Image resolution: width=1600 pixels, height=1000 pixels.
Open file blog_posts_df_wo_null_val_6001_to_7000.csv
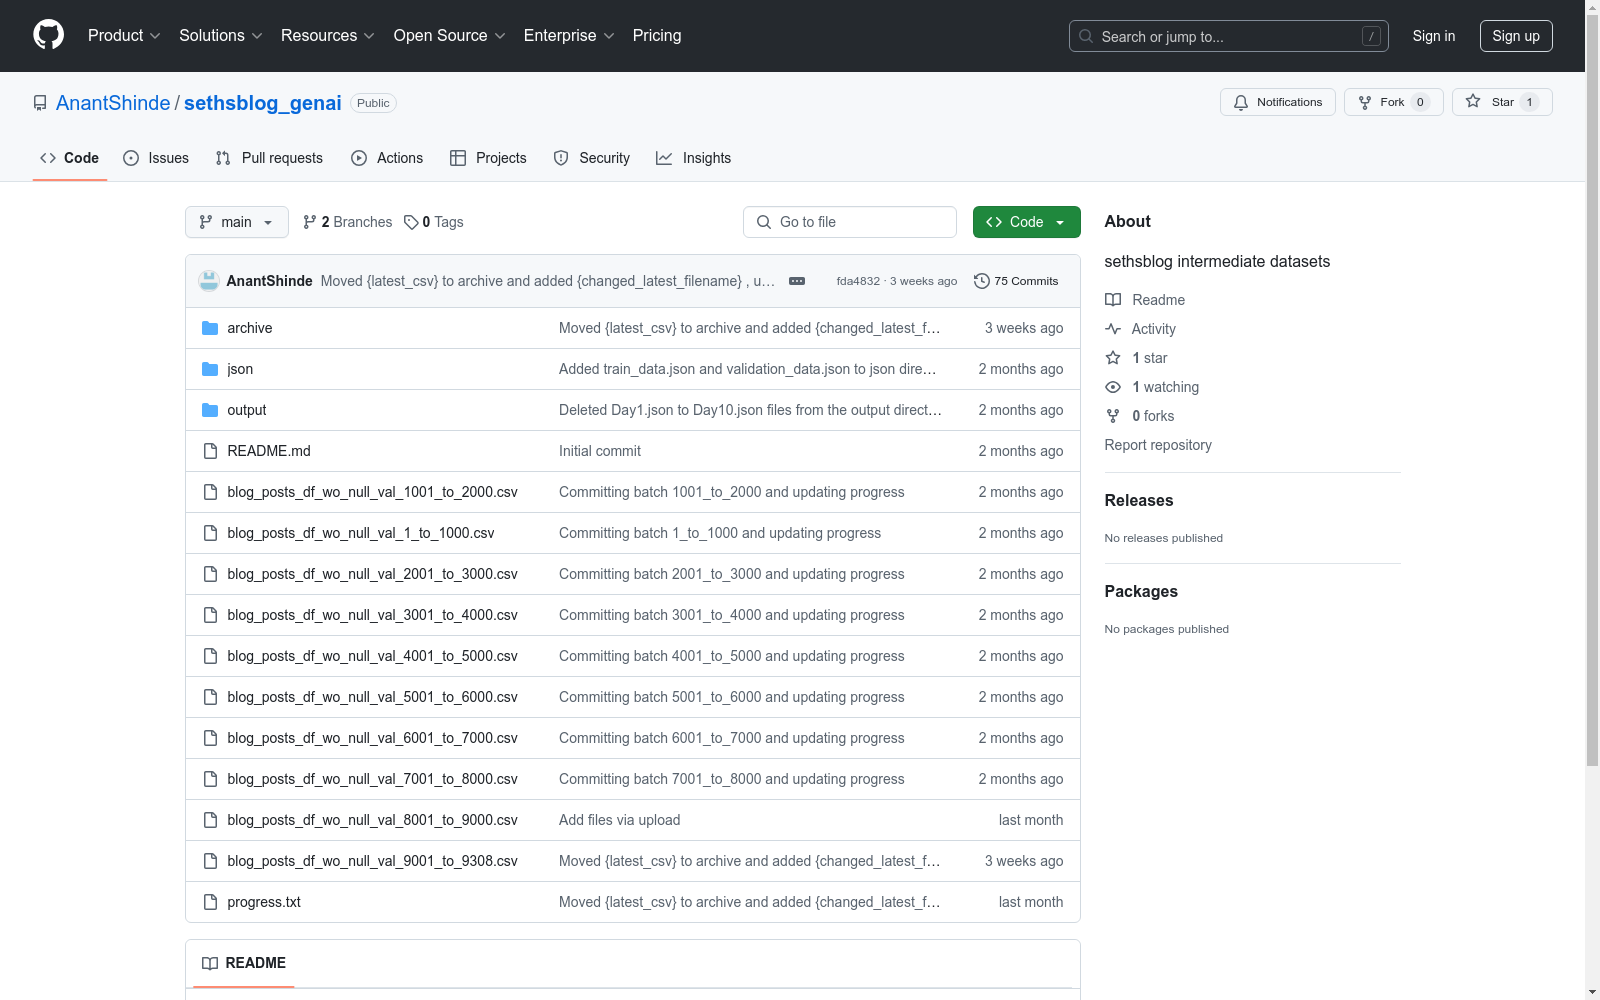tap(372, 738)
